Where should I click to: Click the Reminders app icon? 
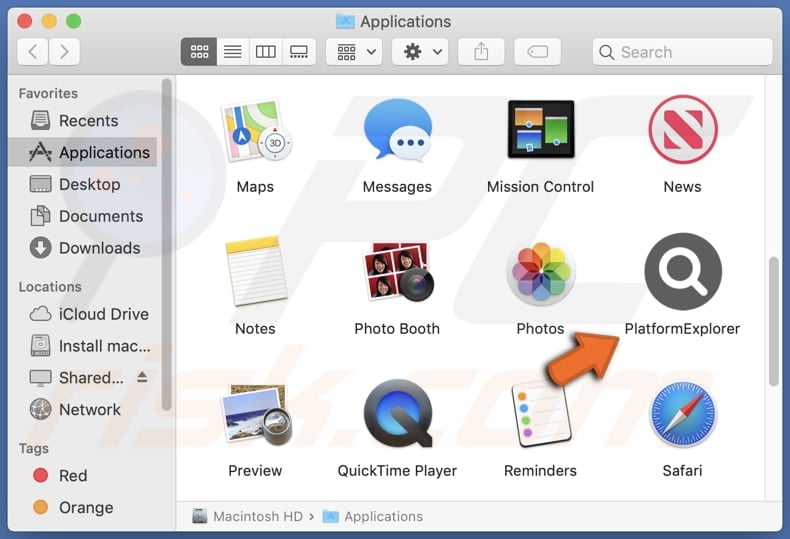point(541,414)
